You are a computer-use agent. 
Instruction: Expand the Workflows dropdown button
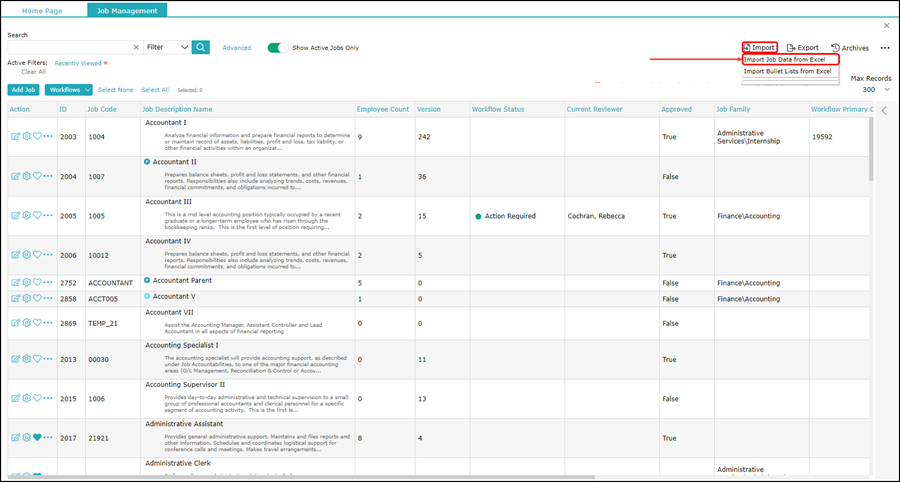click(x=68, y=90)
